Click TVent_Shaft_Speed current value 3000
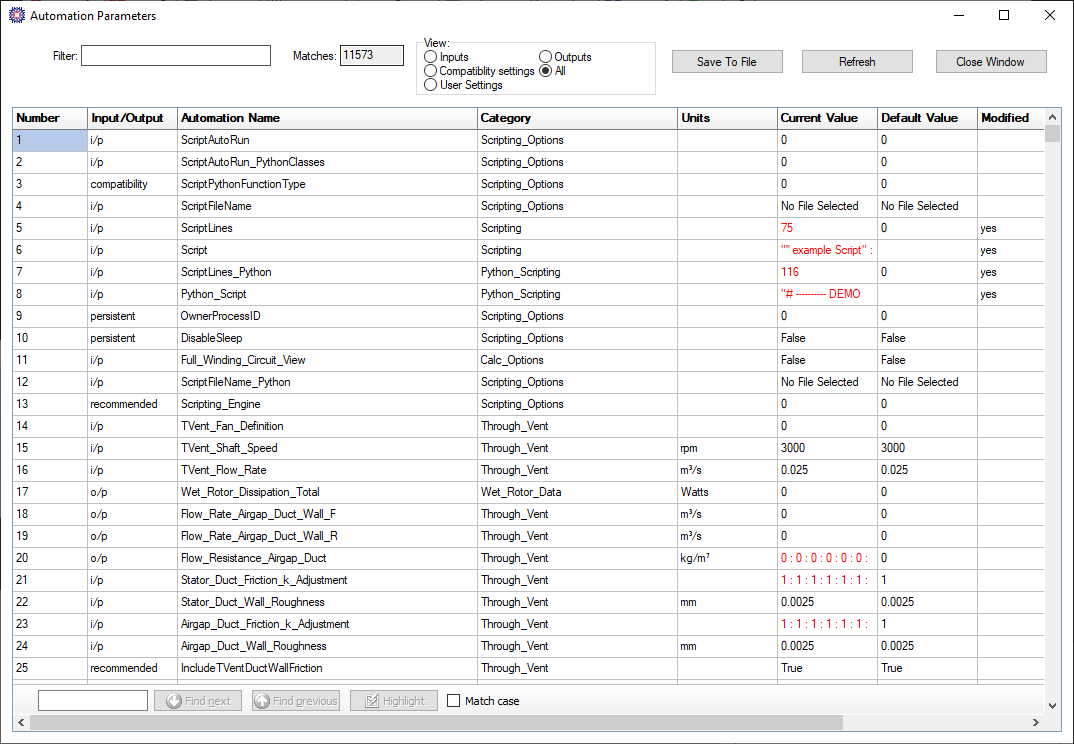The image size is (1074, 744). click(827, 447)
